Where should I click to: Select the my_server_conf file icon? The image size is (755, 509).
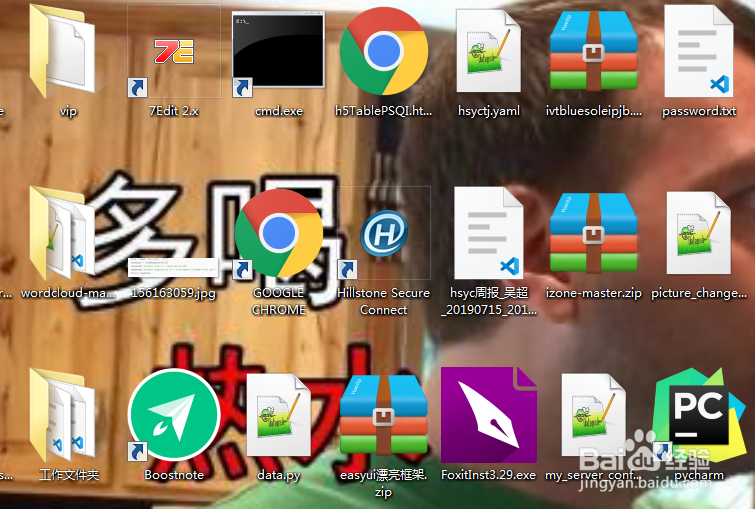coord(594,415)
